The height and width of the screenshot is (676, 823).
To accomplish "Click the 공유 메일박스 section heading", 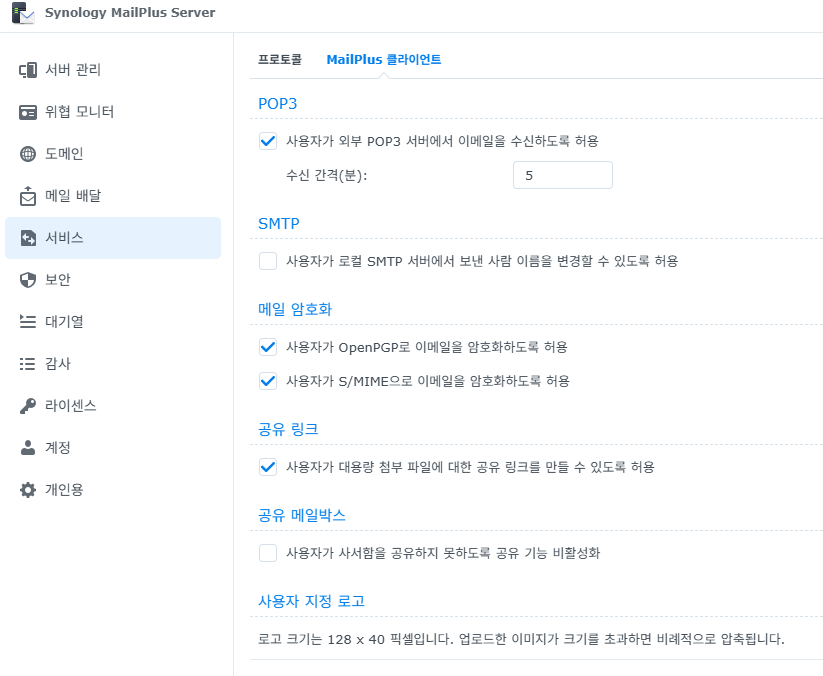I will click(302, 515).
